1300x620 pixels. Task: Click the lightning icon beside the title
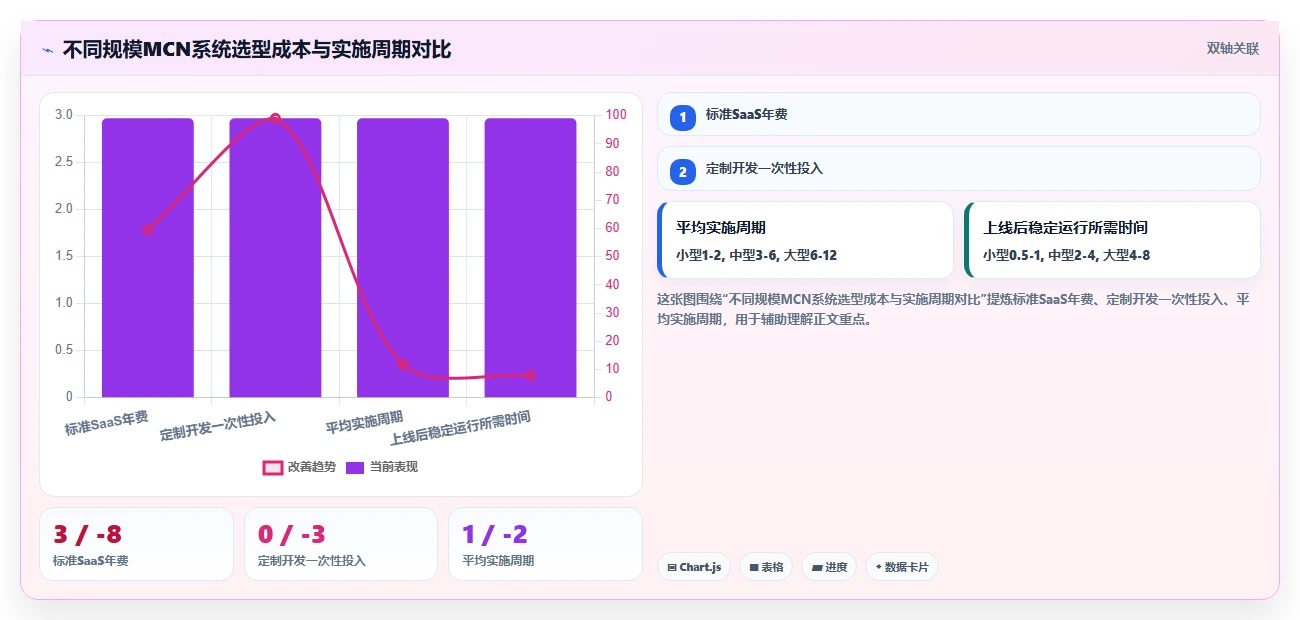pyautogui.click(x=47, y=49)
